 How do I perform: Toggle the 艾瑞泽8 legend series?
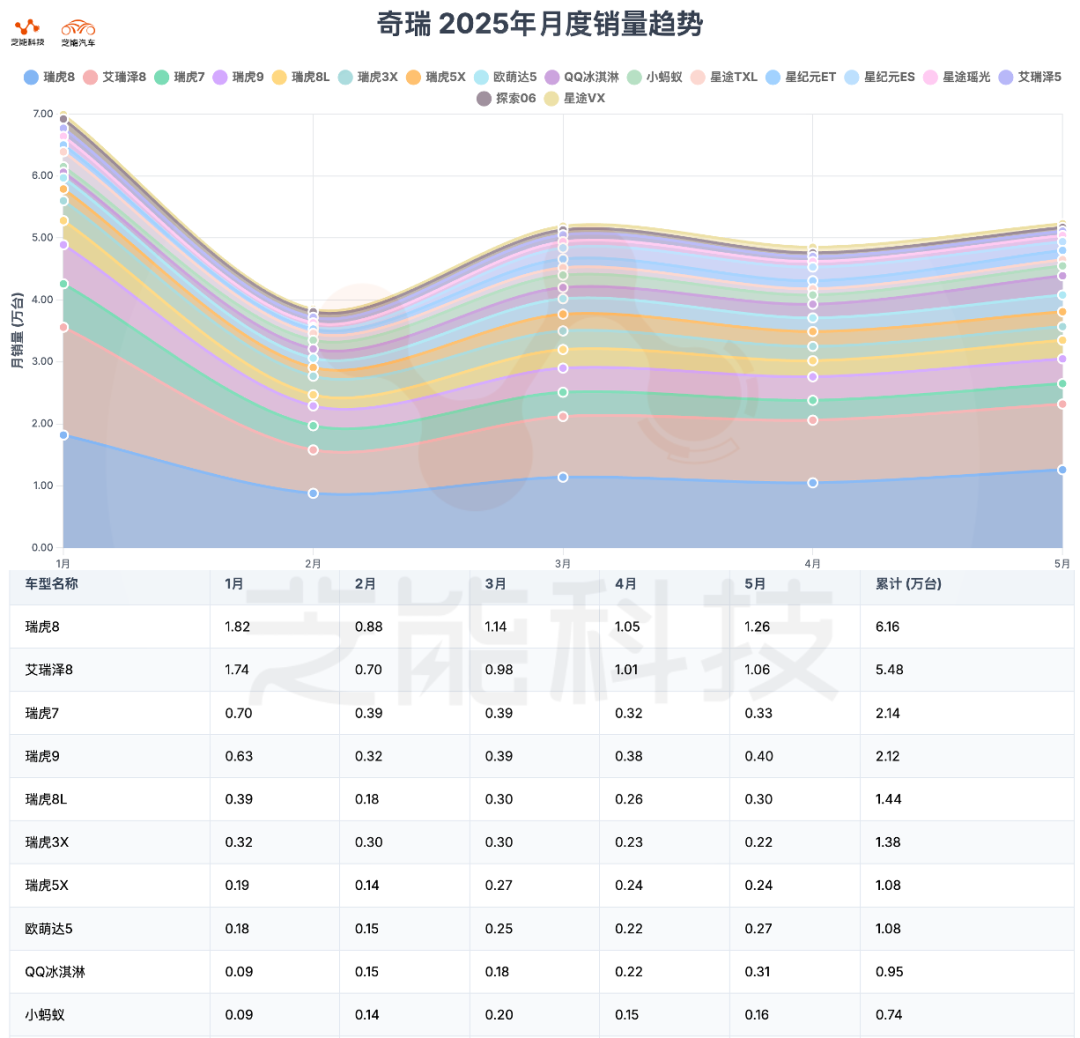coord(114,77)
